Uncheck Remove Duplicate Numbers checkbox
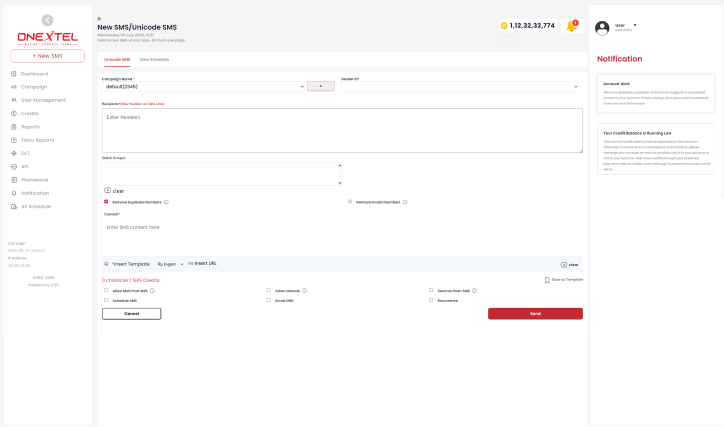 click(x=106, y=201)
